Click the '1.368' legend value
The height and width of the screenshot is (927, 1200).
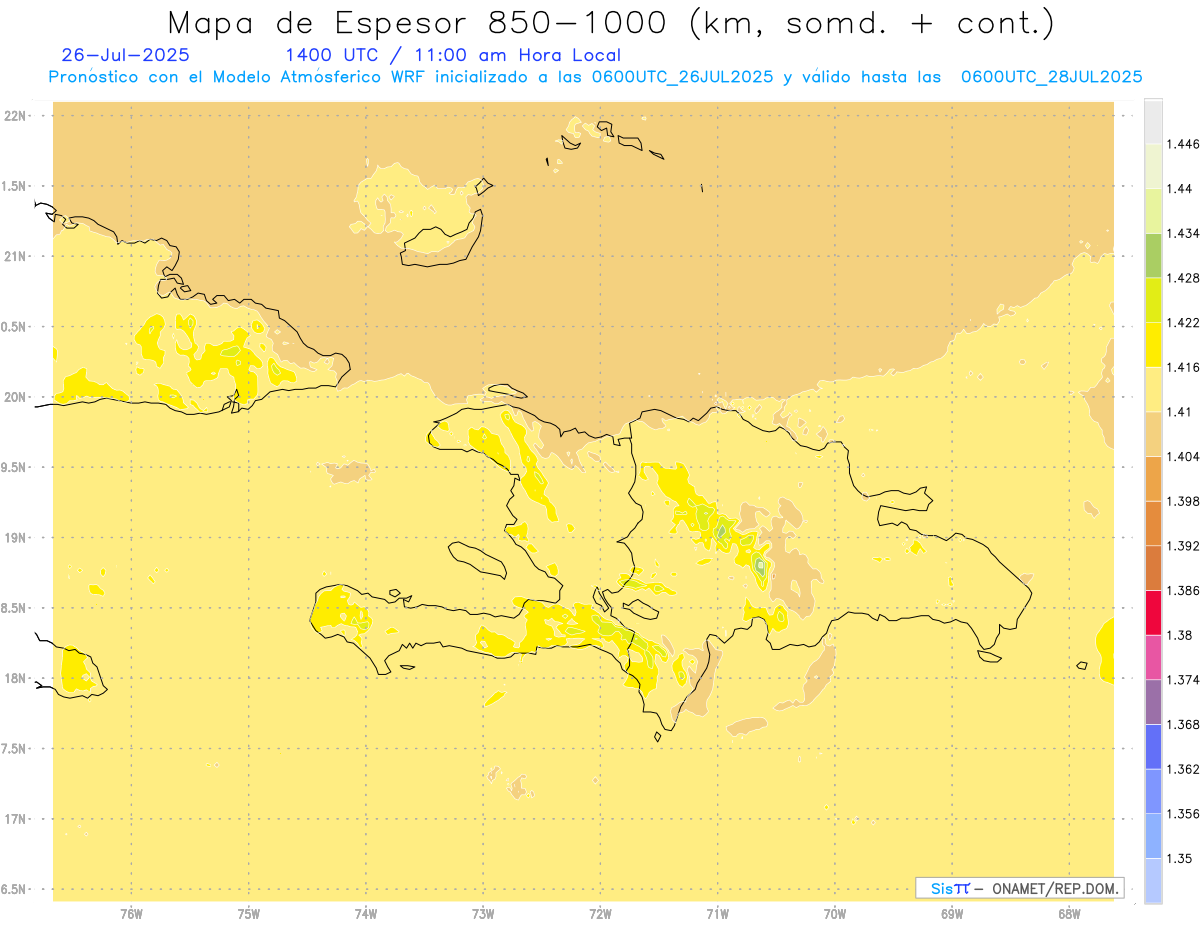[x=1183, y=724]
